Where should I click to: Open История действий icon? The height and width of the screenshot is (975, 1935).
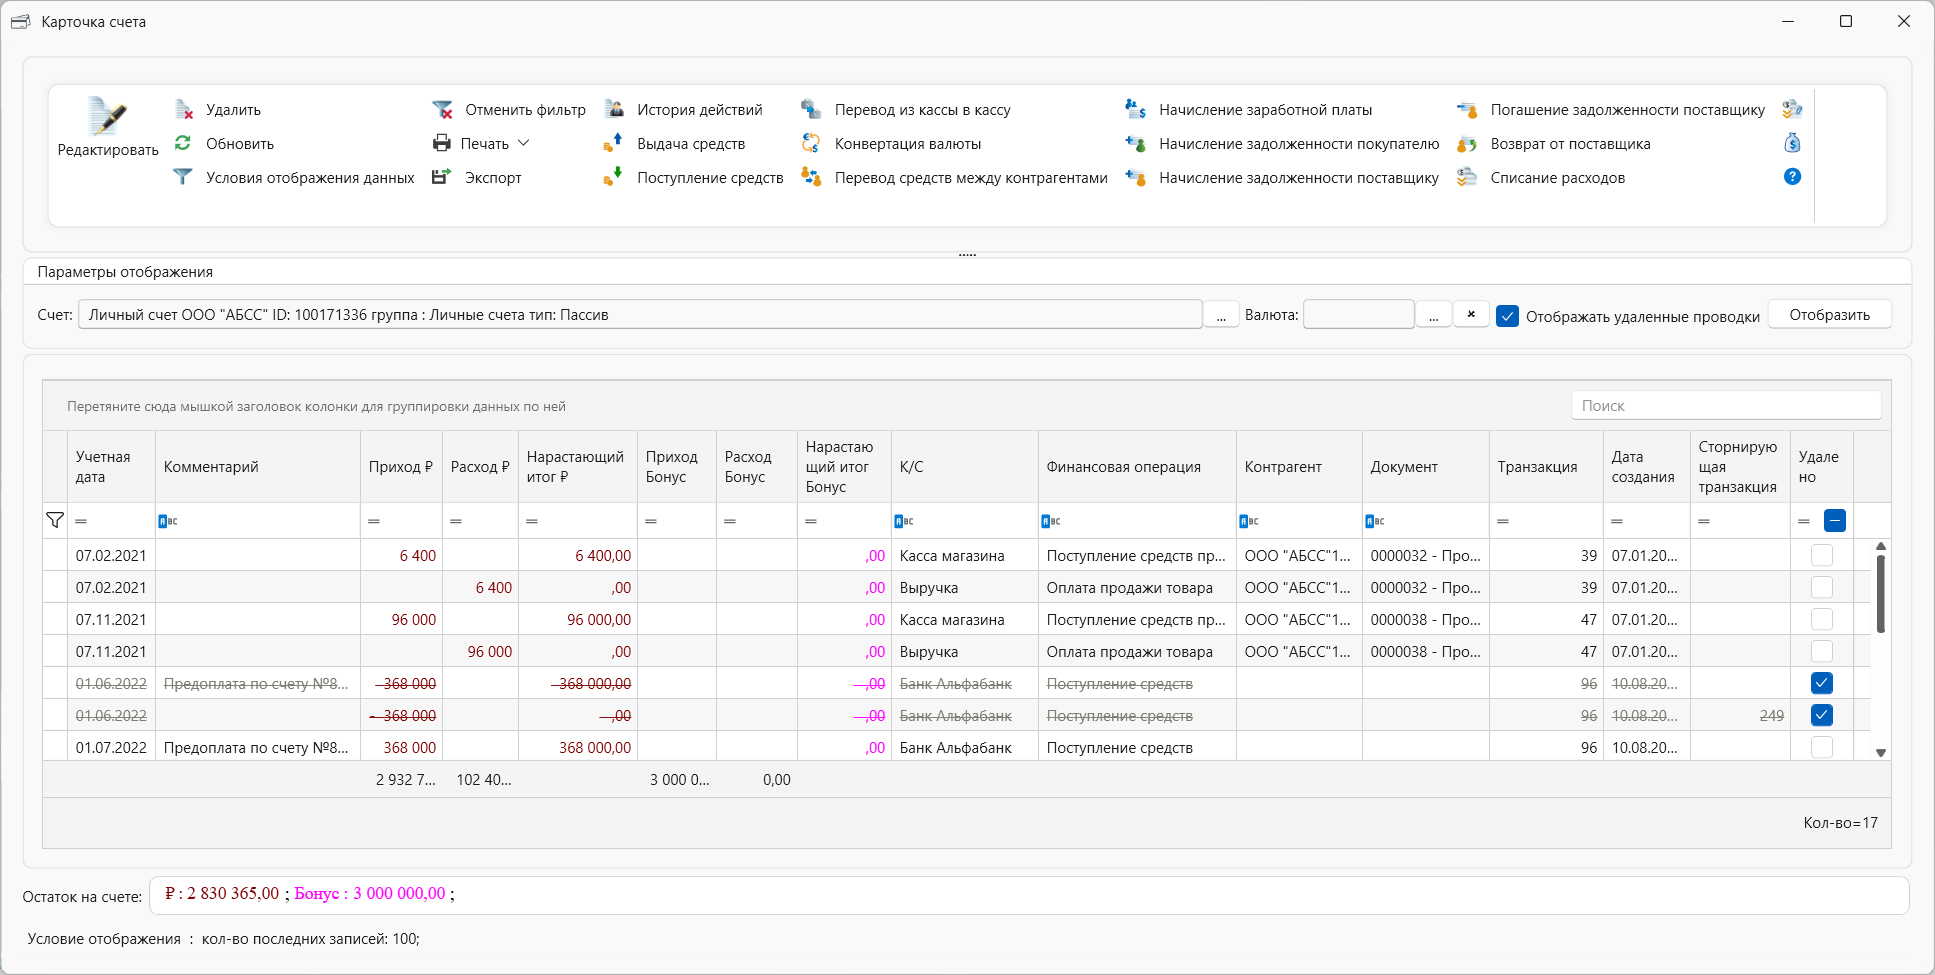[614, 109]
